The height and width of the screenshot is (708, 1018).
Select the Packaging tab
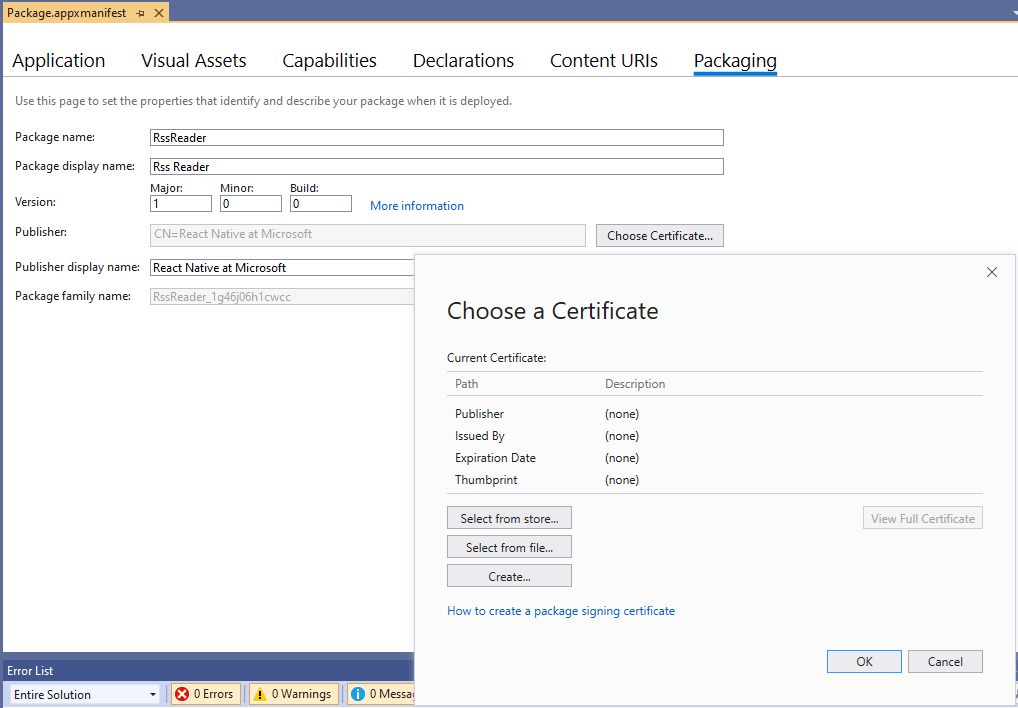coord(734,60)
